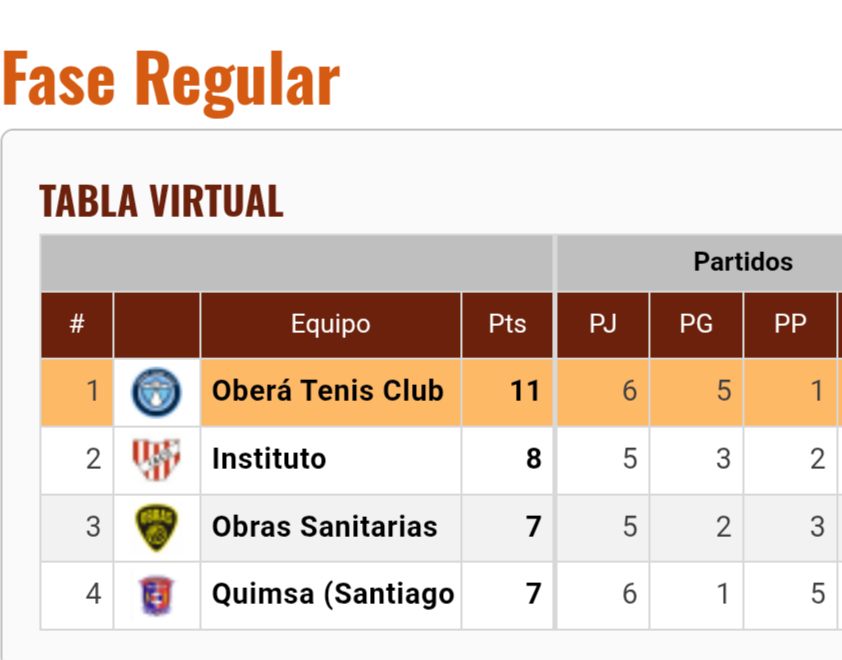Click the Quimsa team shield icon
Viewport: 842px width, 660px height.
(x=156, y=595)
